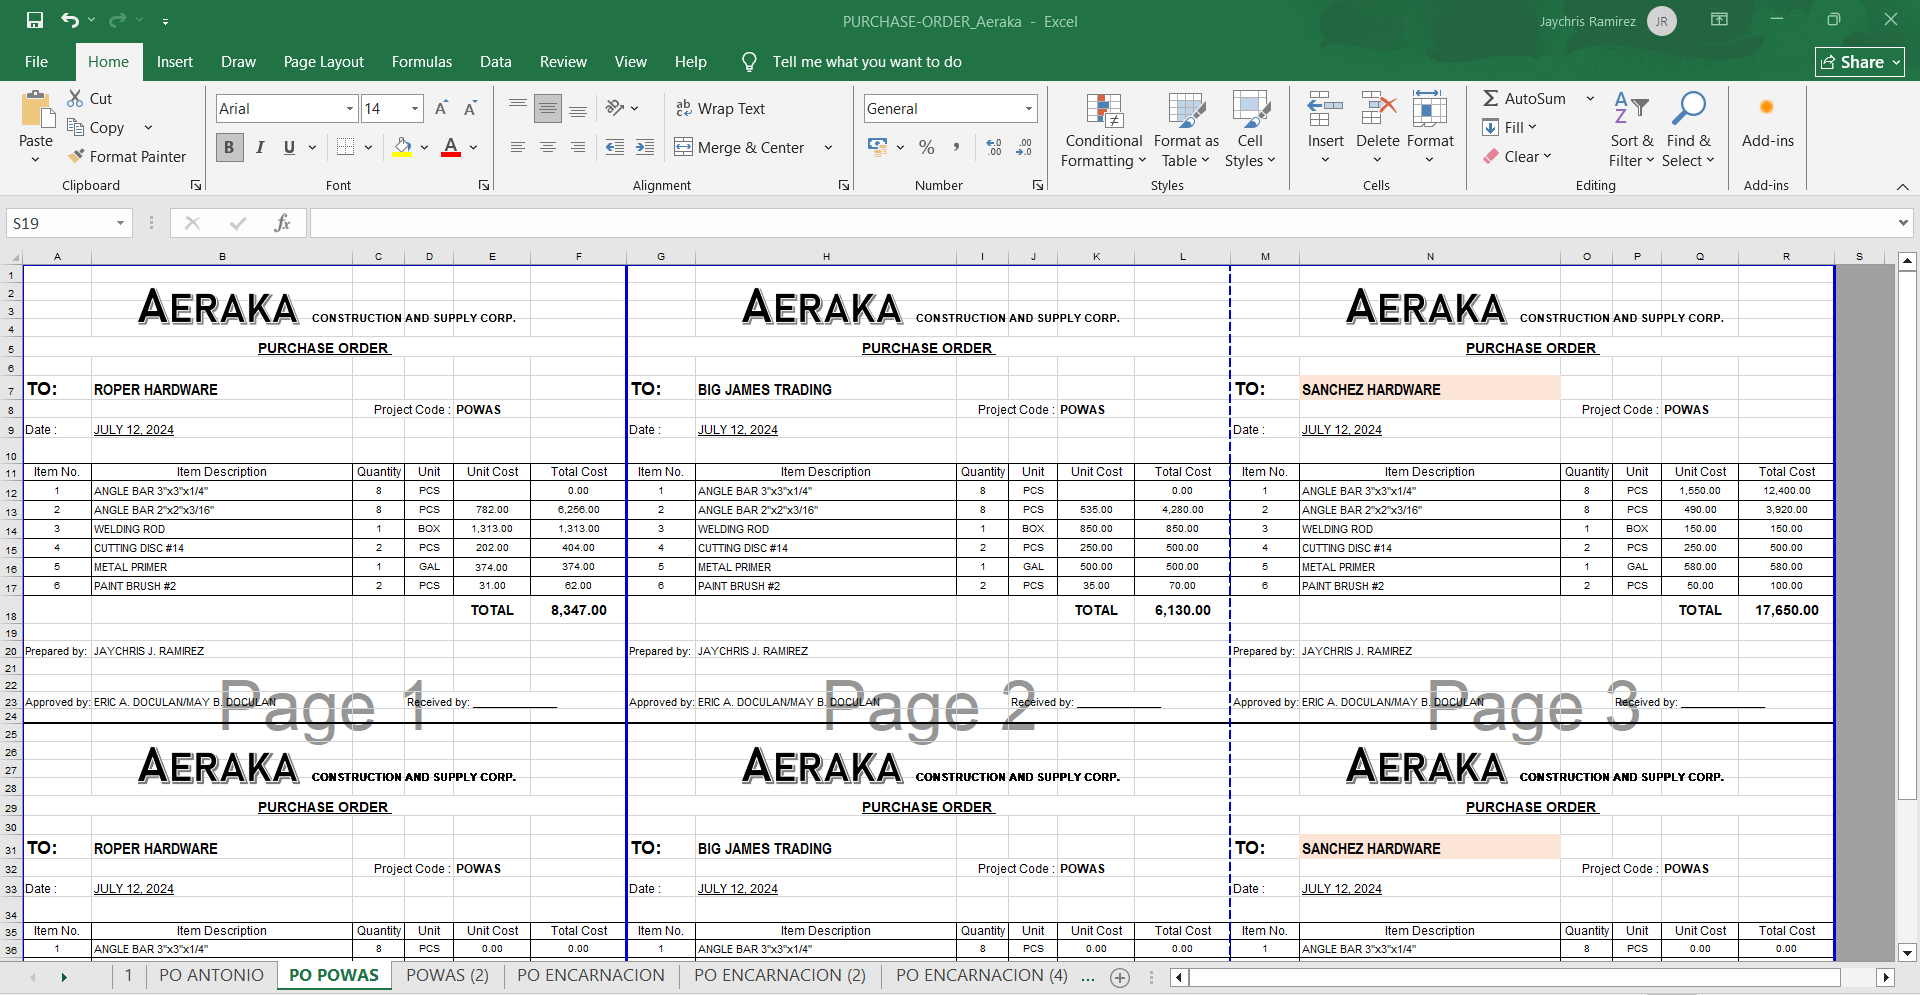Toggle Wrap Text option
The width and height of the screenshot is (1920, 995).
[x=720, y=108]
